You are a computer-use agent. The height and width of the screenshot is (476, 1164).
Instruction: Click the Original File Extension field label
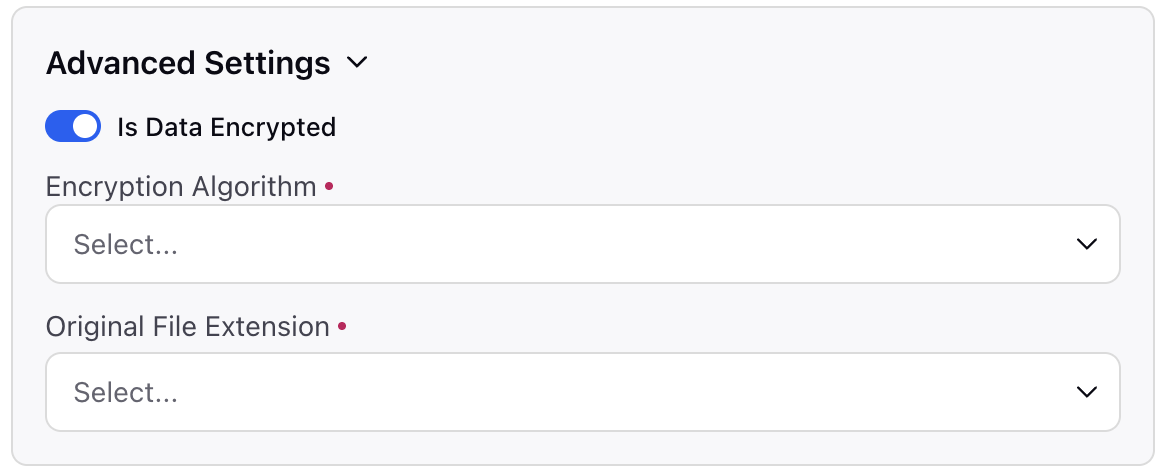[188, 326]
